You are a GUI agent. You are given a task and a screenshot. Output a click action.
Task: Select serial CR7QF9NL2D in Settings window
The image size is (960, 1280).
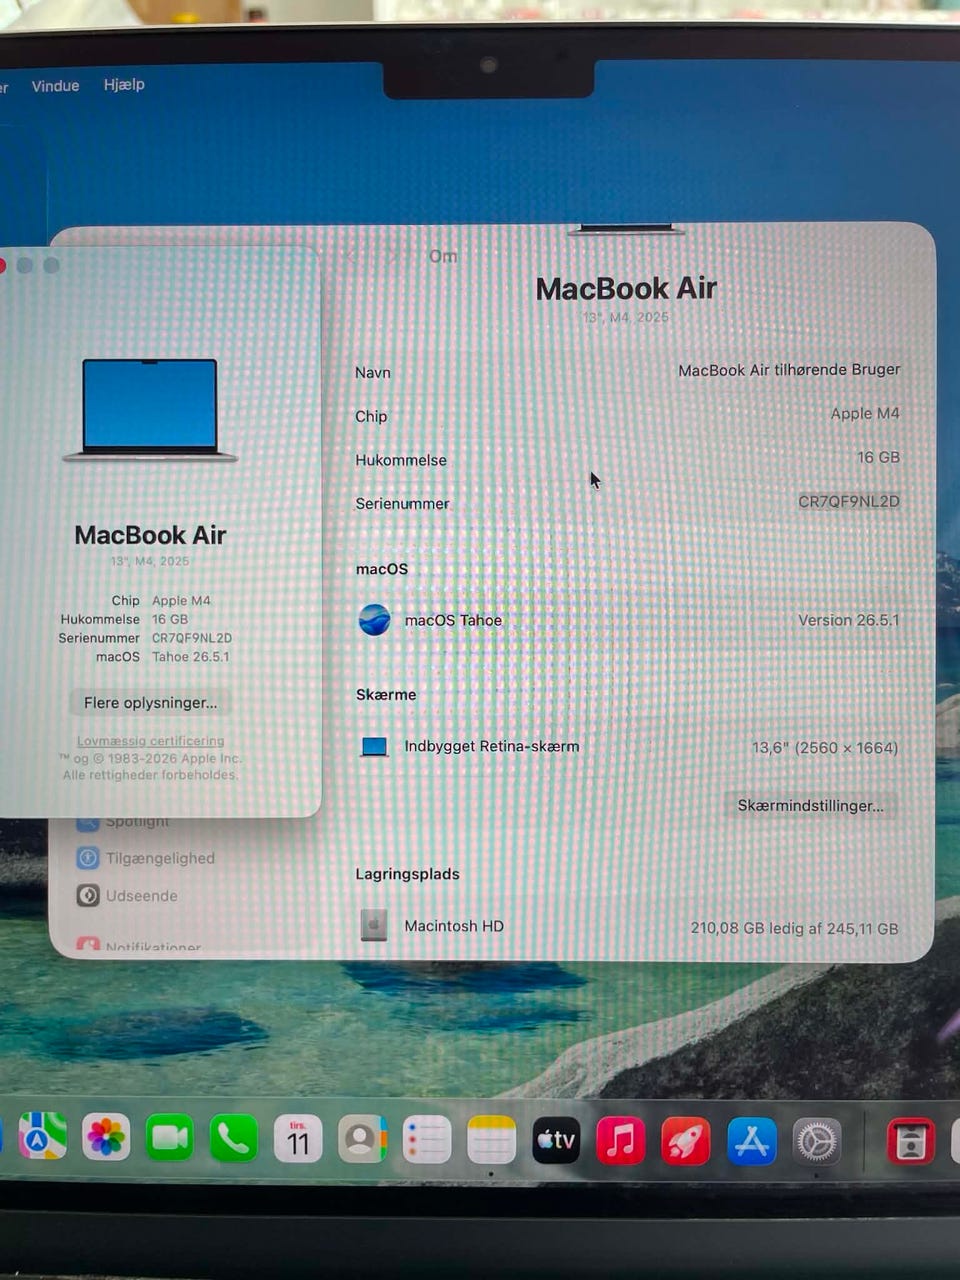[x=849, y=502]
